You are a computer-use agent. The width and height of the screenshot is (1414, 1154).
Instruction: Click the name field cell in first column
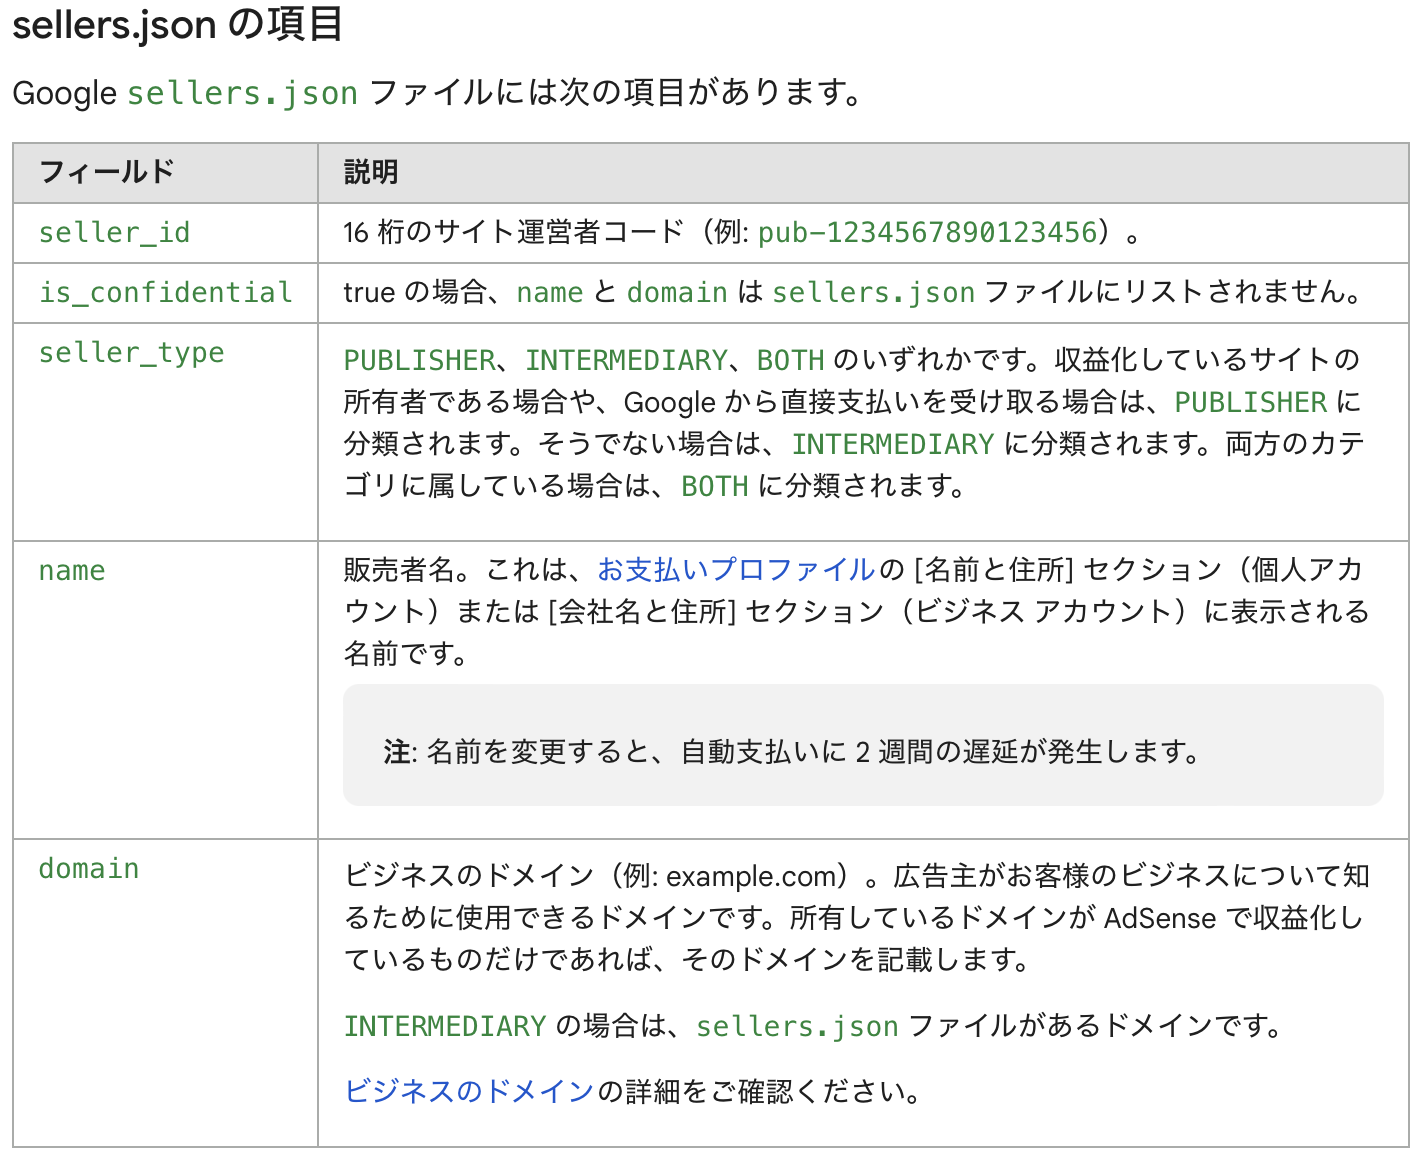coord(165,690)
